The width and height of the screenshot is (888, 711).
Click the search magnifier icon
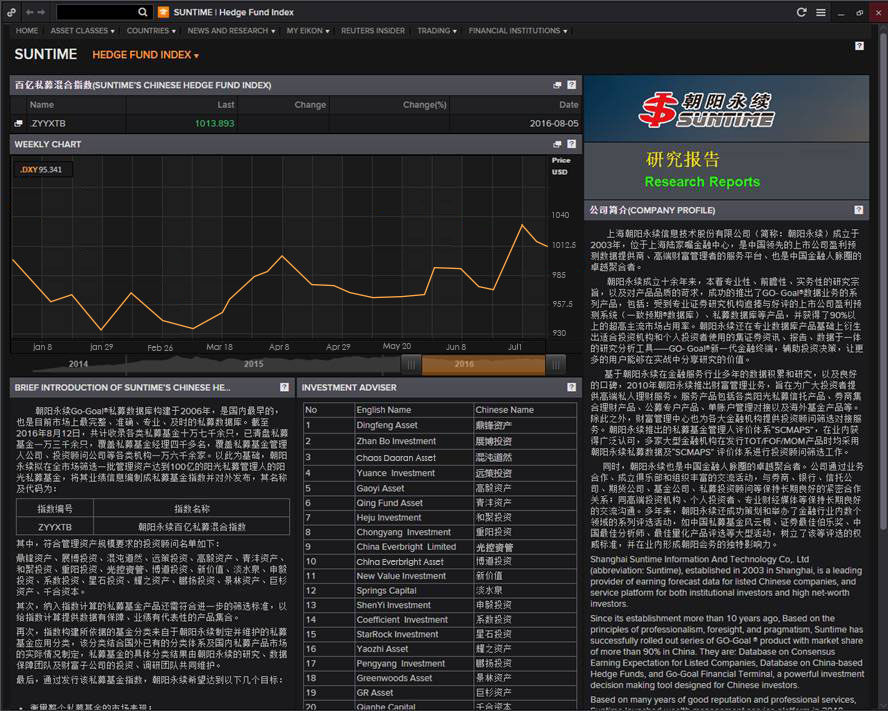(143, 12)
